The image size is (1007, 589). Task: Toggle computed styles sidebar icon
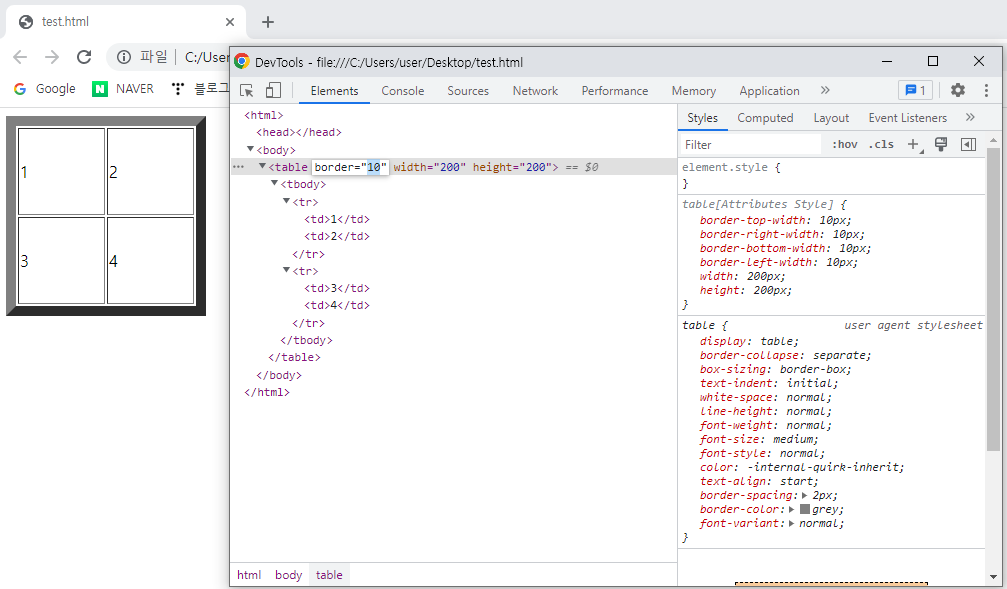968,145
